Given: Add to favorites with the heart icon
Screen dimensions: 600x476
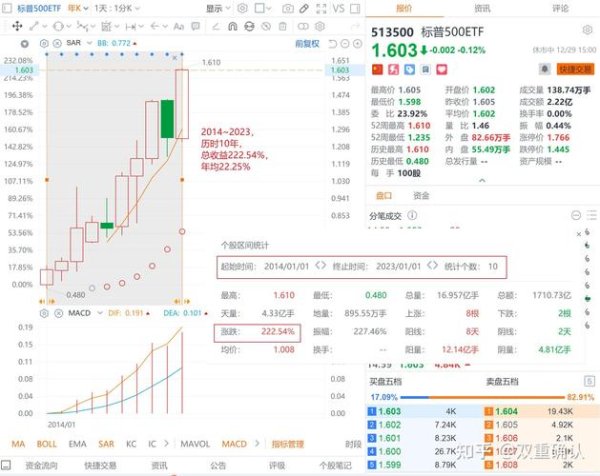Looking at the screenshot, I should click(x=442, y=69).
